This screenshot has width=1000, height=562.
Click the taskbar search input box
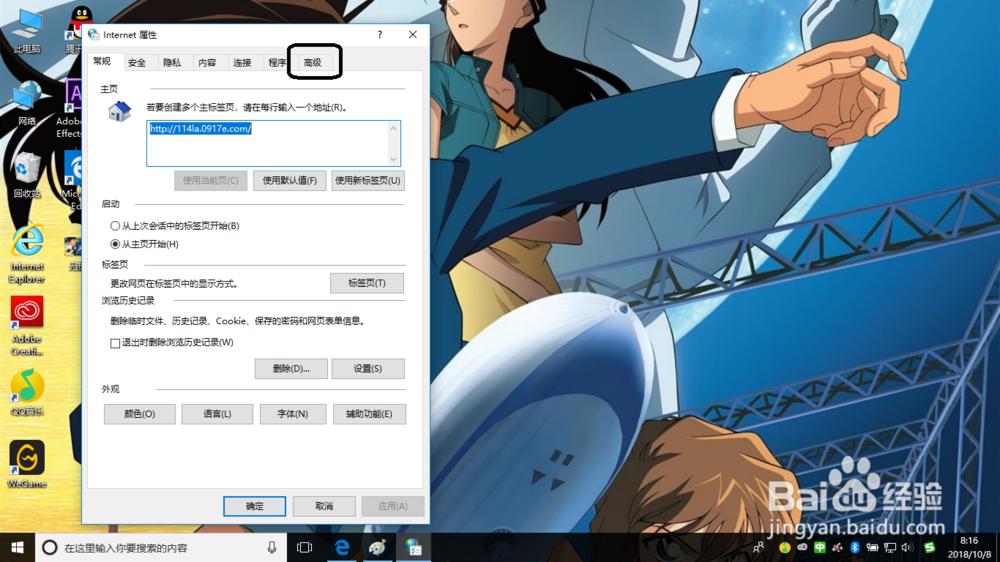click(159, 547)
